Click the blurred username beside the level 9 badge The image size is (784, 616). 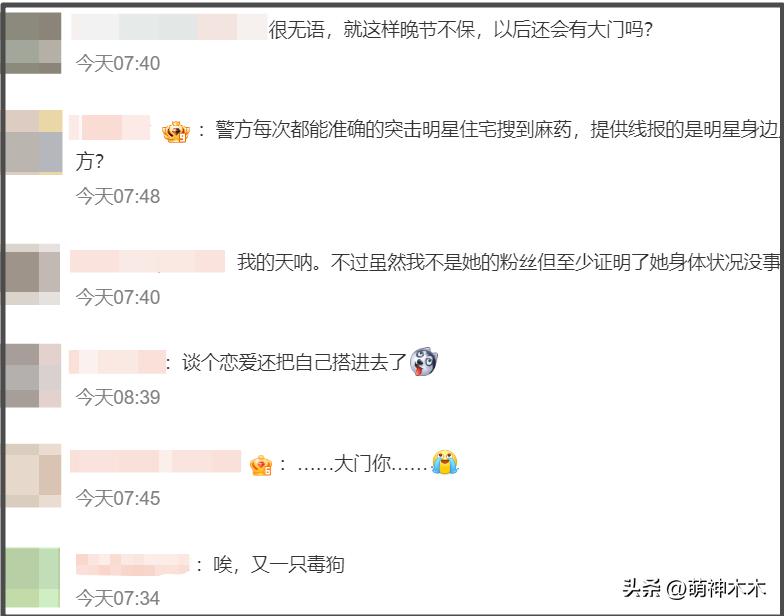point(110,127)
